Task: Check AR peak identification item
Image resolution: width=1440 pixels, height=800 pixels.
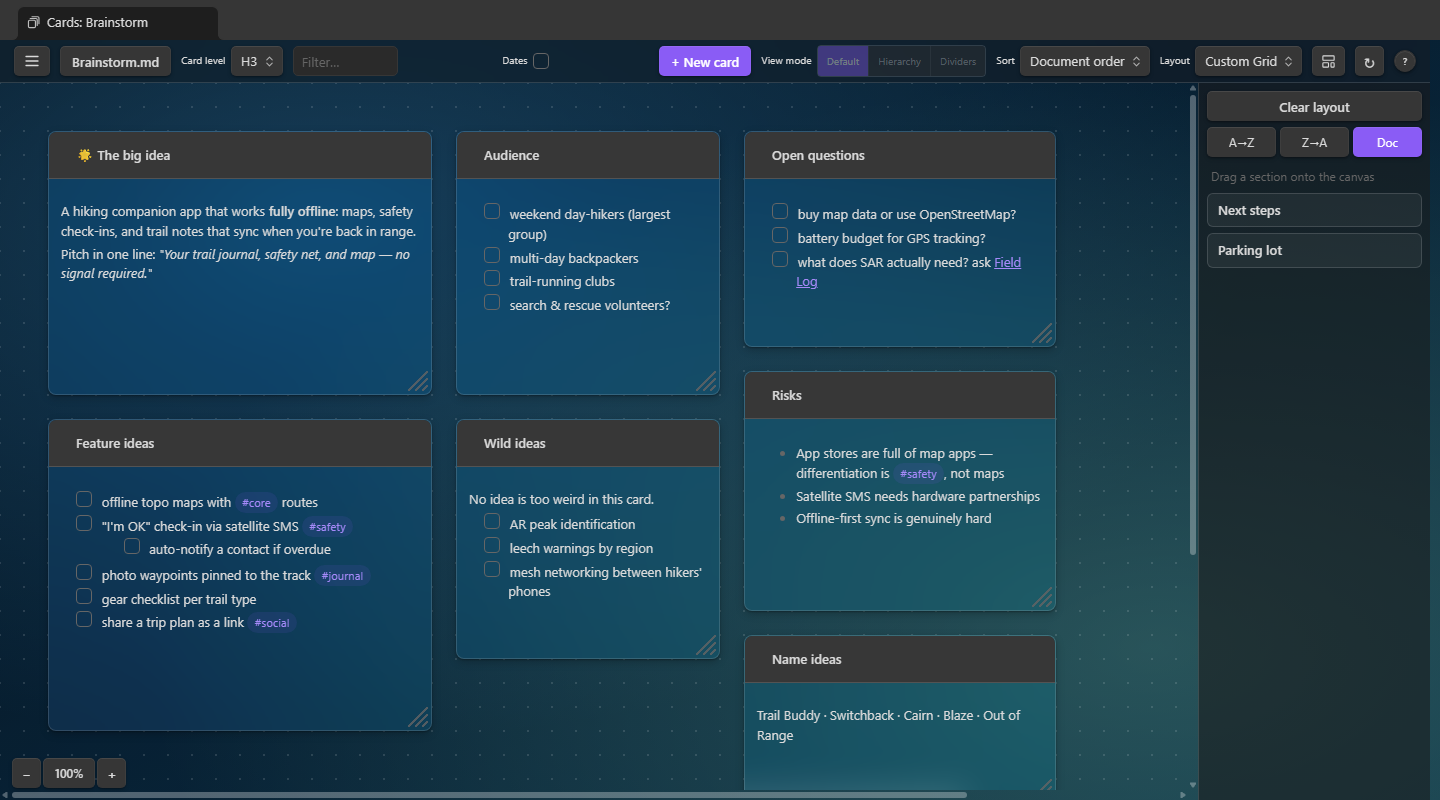Action: (x=492, y=521)
